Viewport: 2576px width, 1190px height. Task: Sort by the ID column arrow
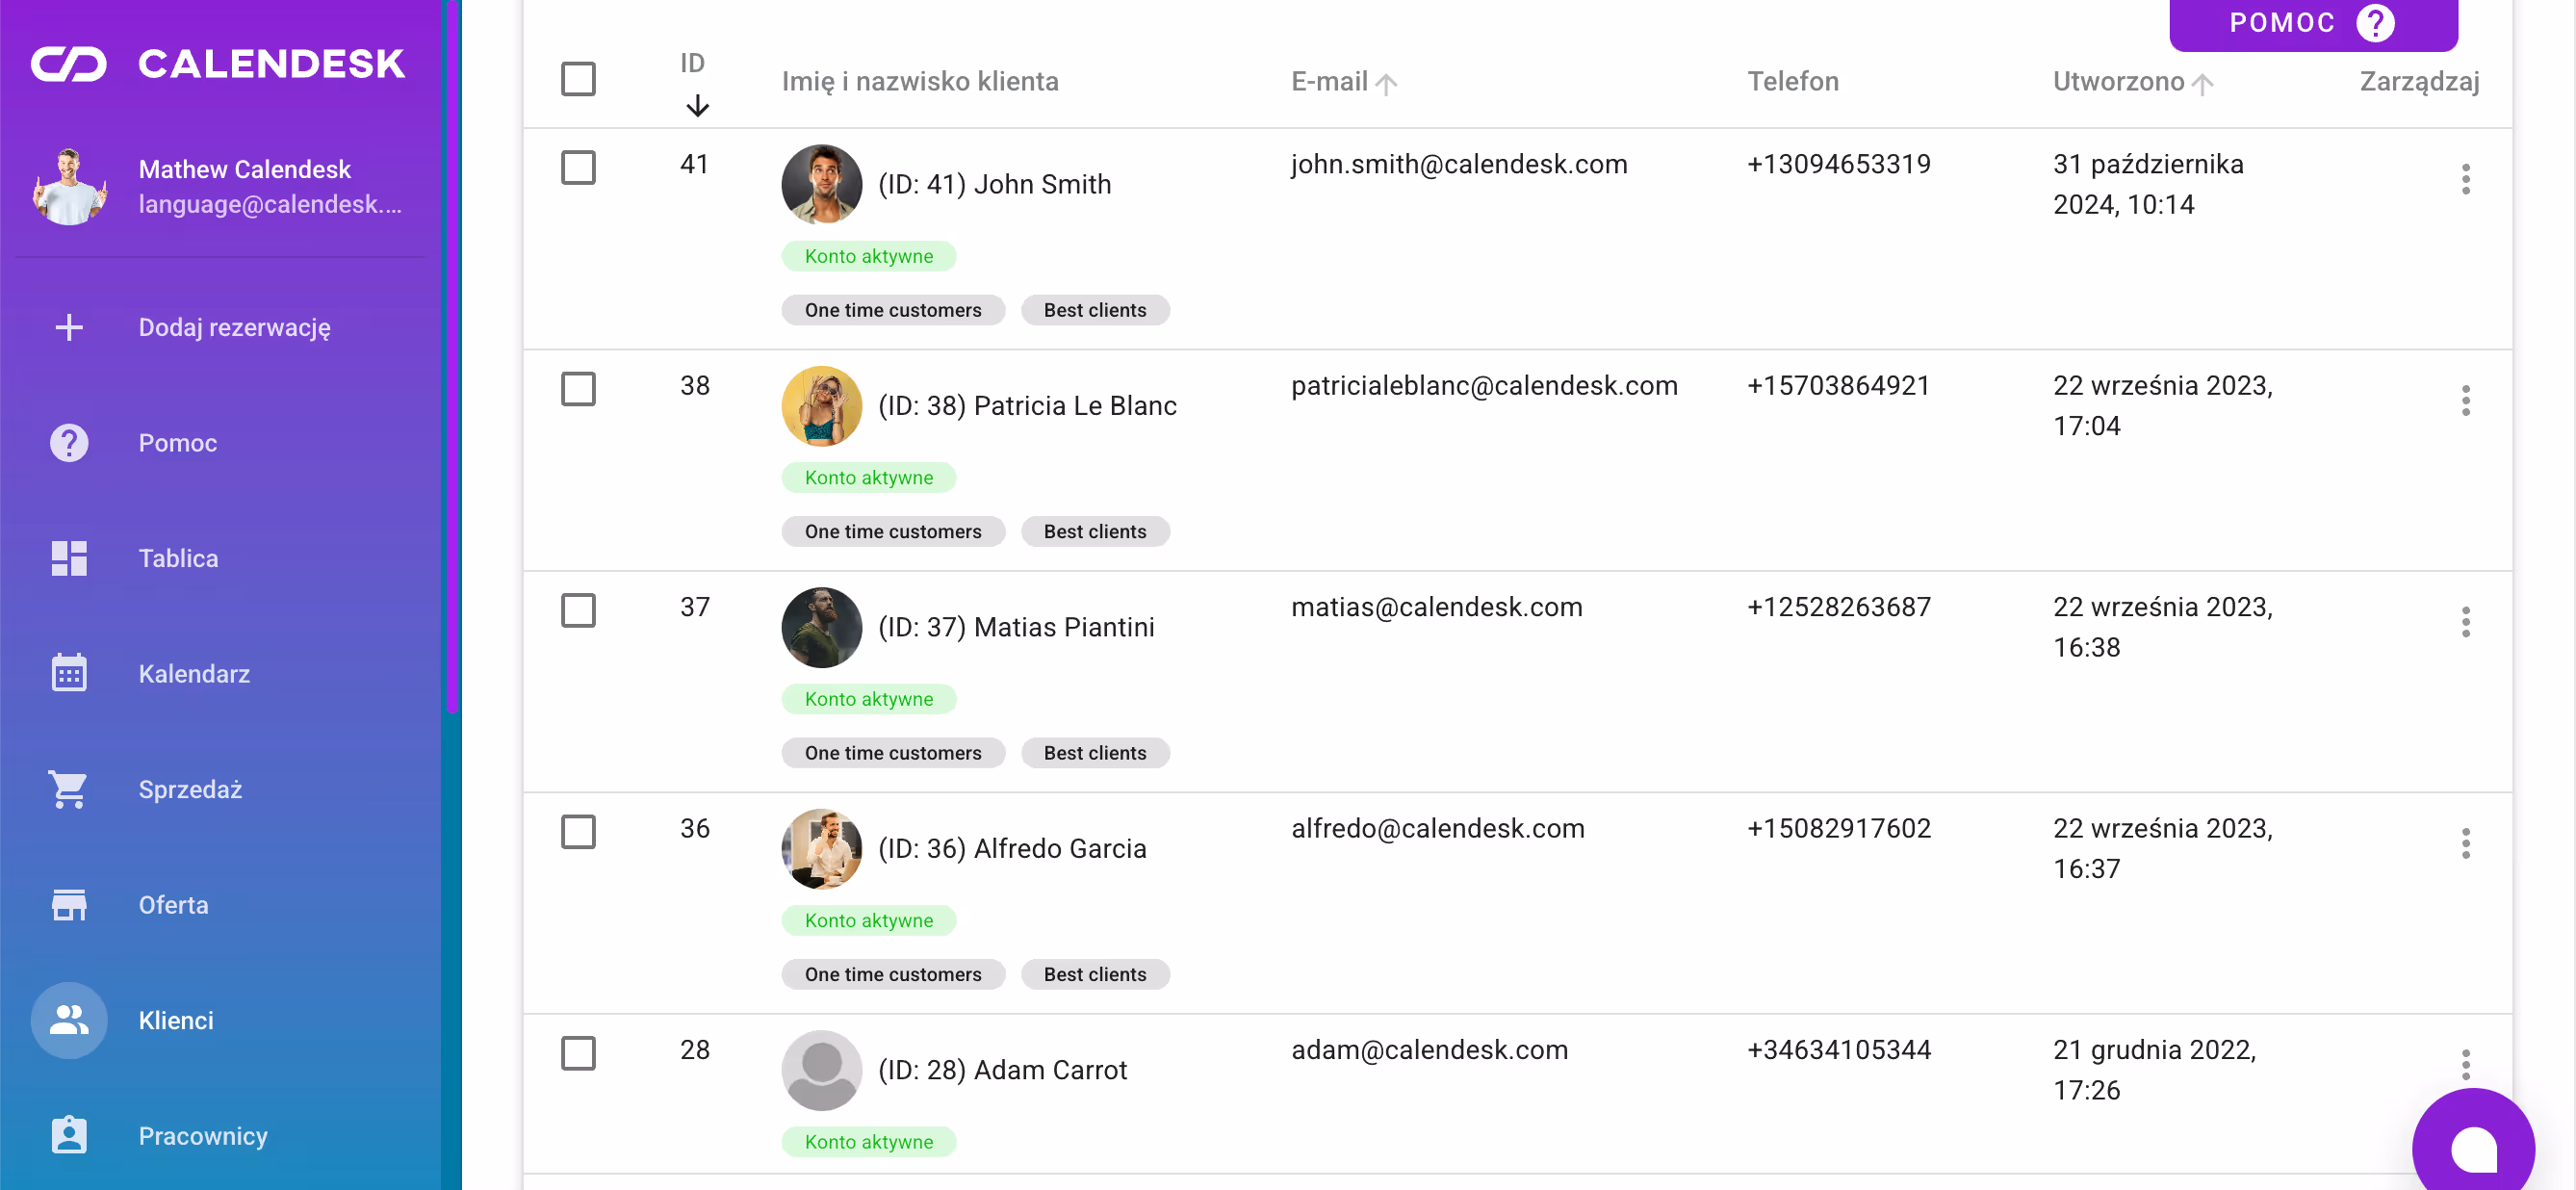click(697, 106)
